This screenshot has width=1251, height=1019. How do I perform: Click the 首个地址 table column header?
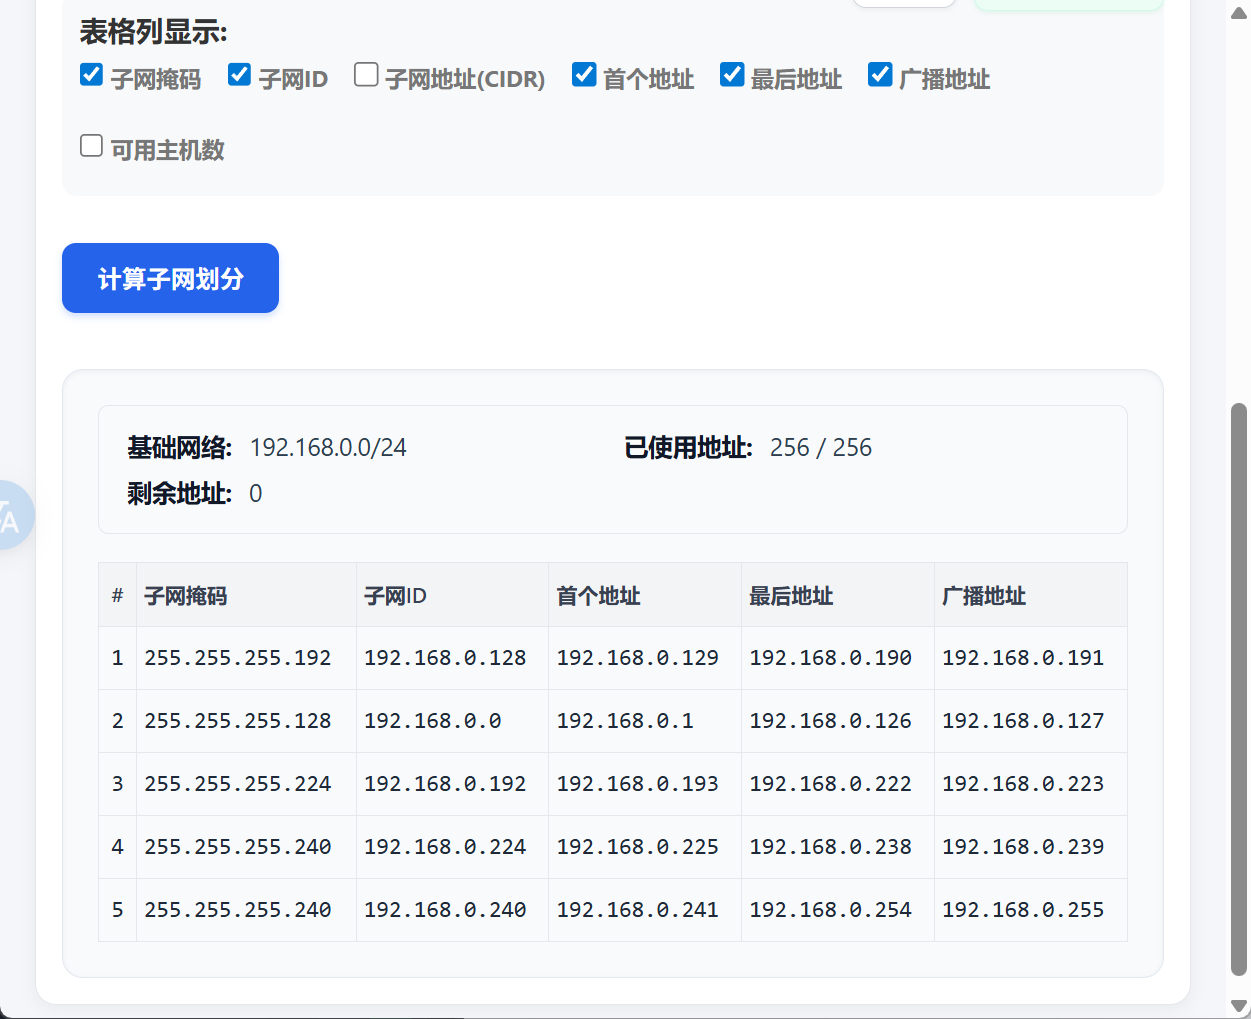coord(598,596)
